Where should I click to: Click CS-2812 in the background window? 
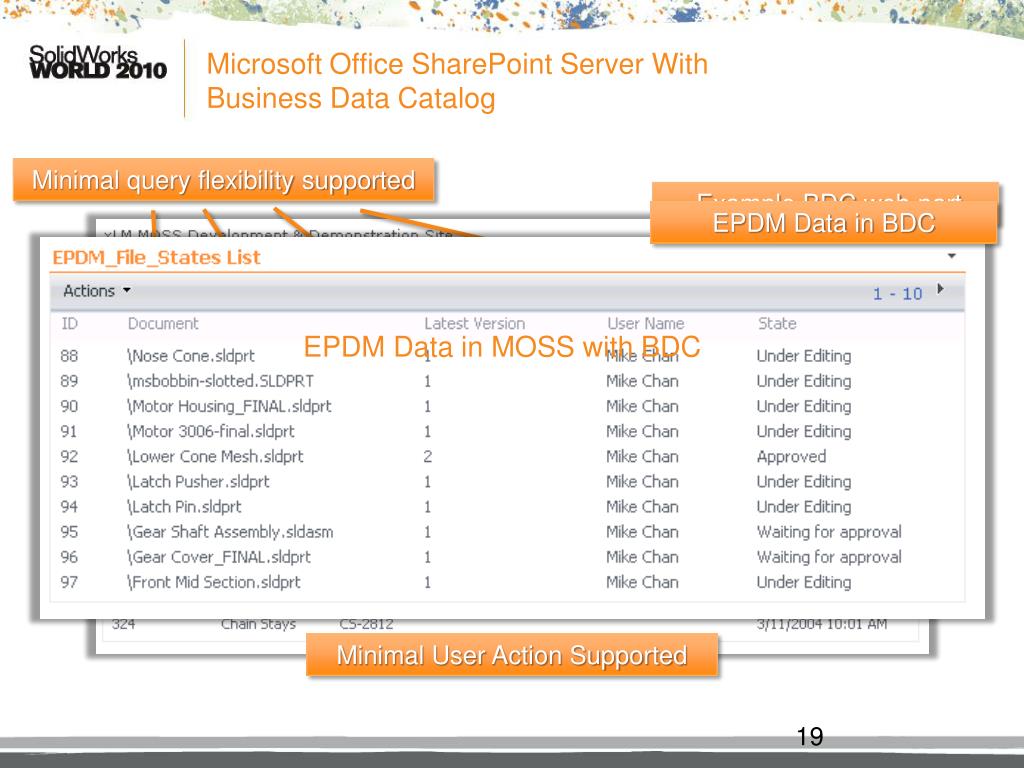pos(366,625)
